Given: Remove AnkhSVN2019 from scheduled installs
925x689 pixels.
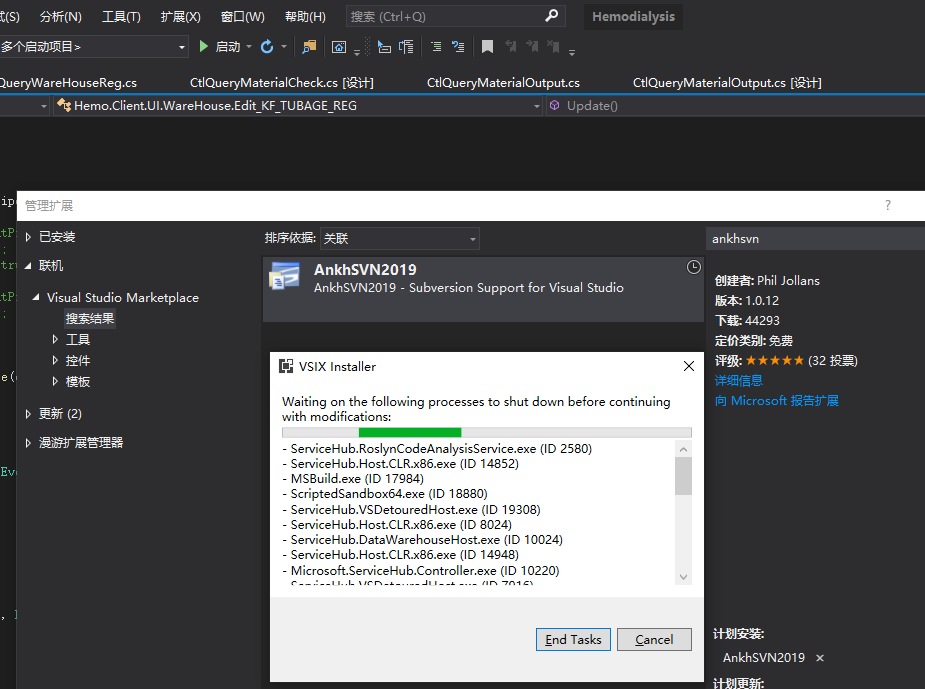Looking at the screenshot, I should [820, 658].
